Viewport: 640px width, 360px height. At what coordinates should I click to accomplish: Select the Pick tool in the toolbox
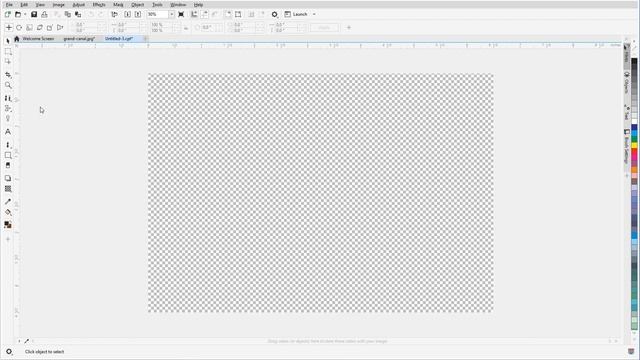[8, 41]
